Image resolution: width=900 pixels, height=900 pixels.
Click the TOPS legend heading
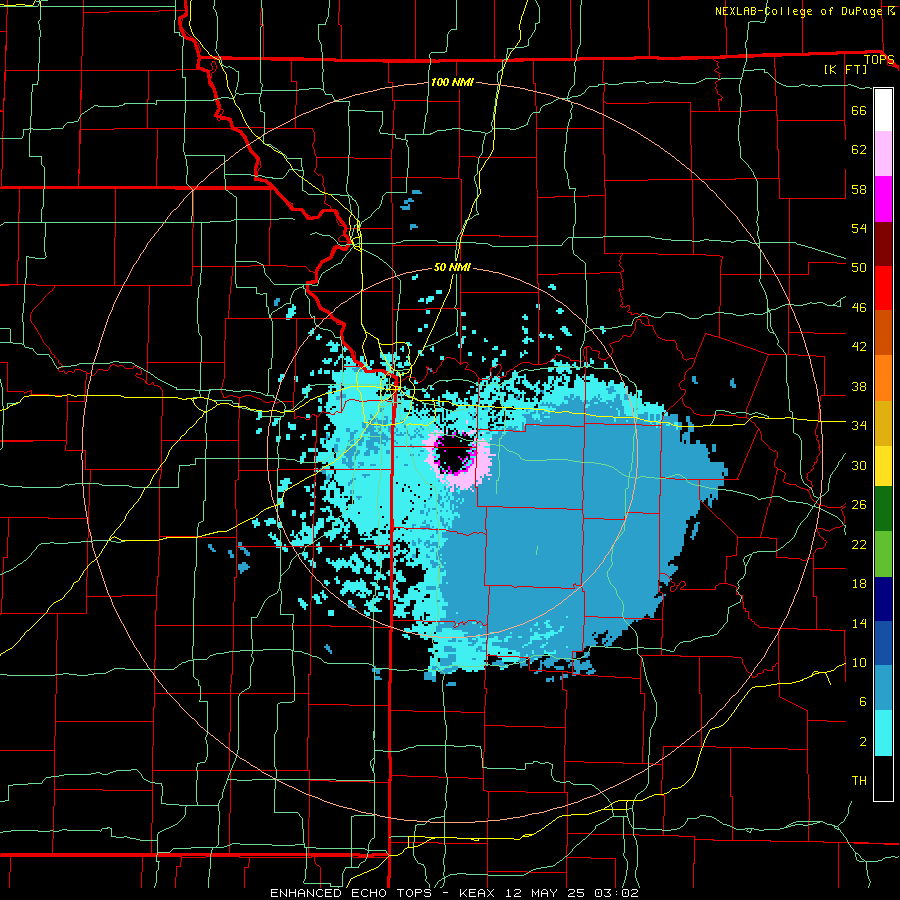[x=879, y=60]
